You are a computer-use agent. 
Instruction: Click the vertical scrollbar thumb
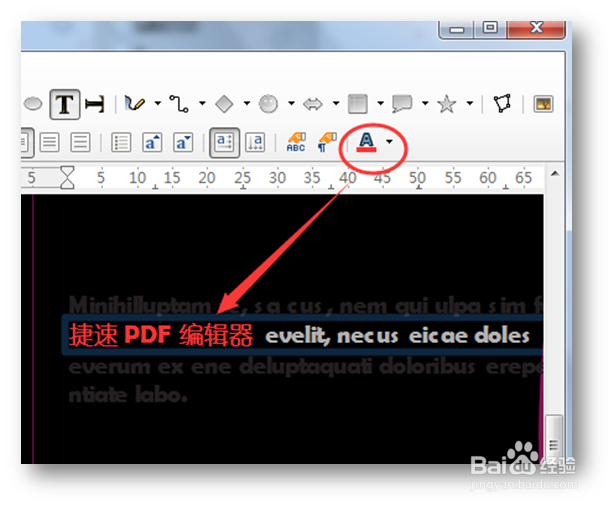(x=554, y=437)
